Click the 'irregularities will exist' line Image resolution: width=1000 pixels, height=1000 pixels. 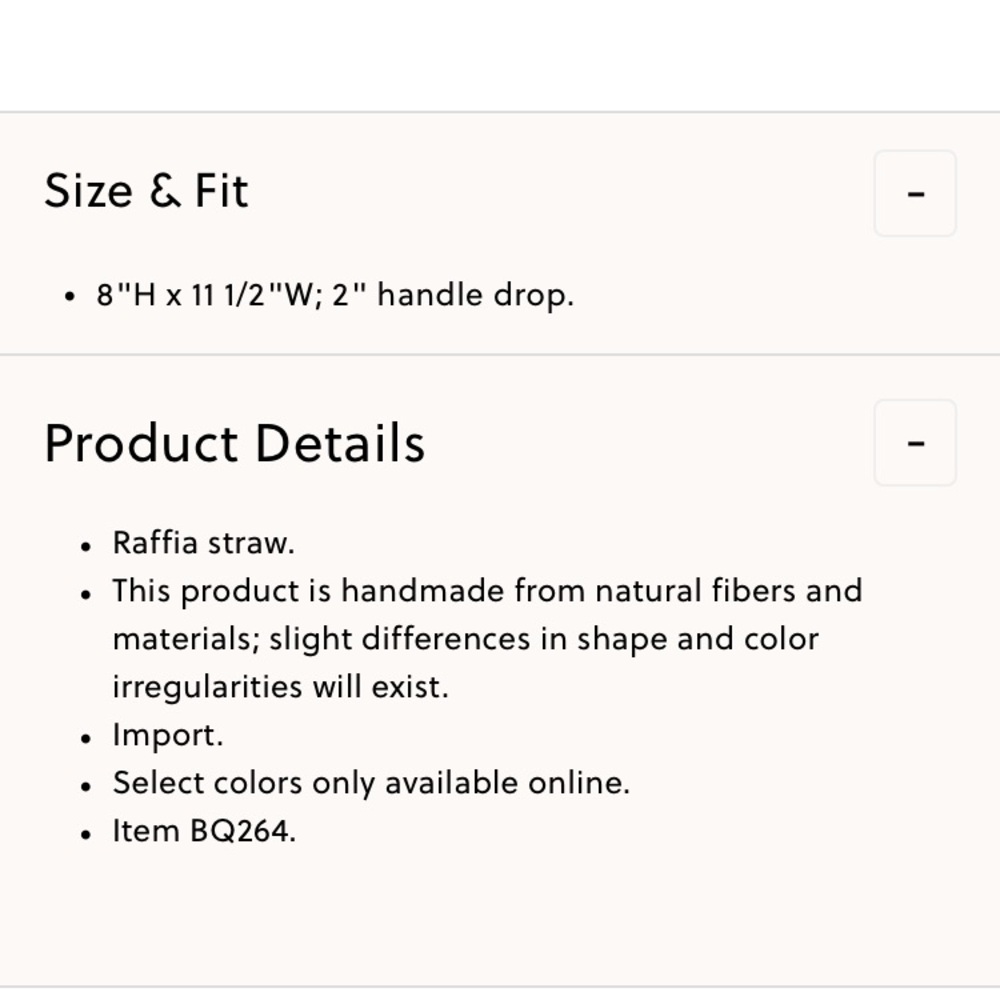pyautogui.click(x=281, y=687)
